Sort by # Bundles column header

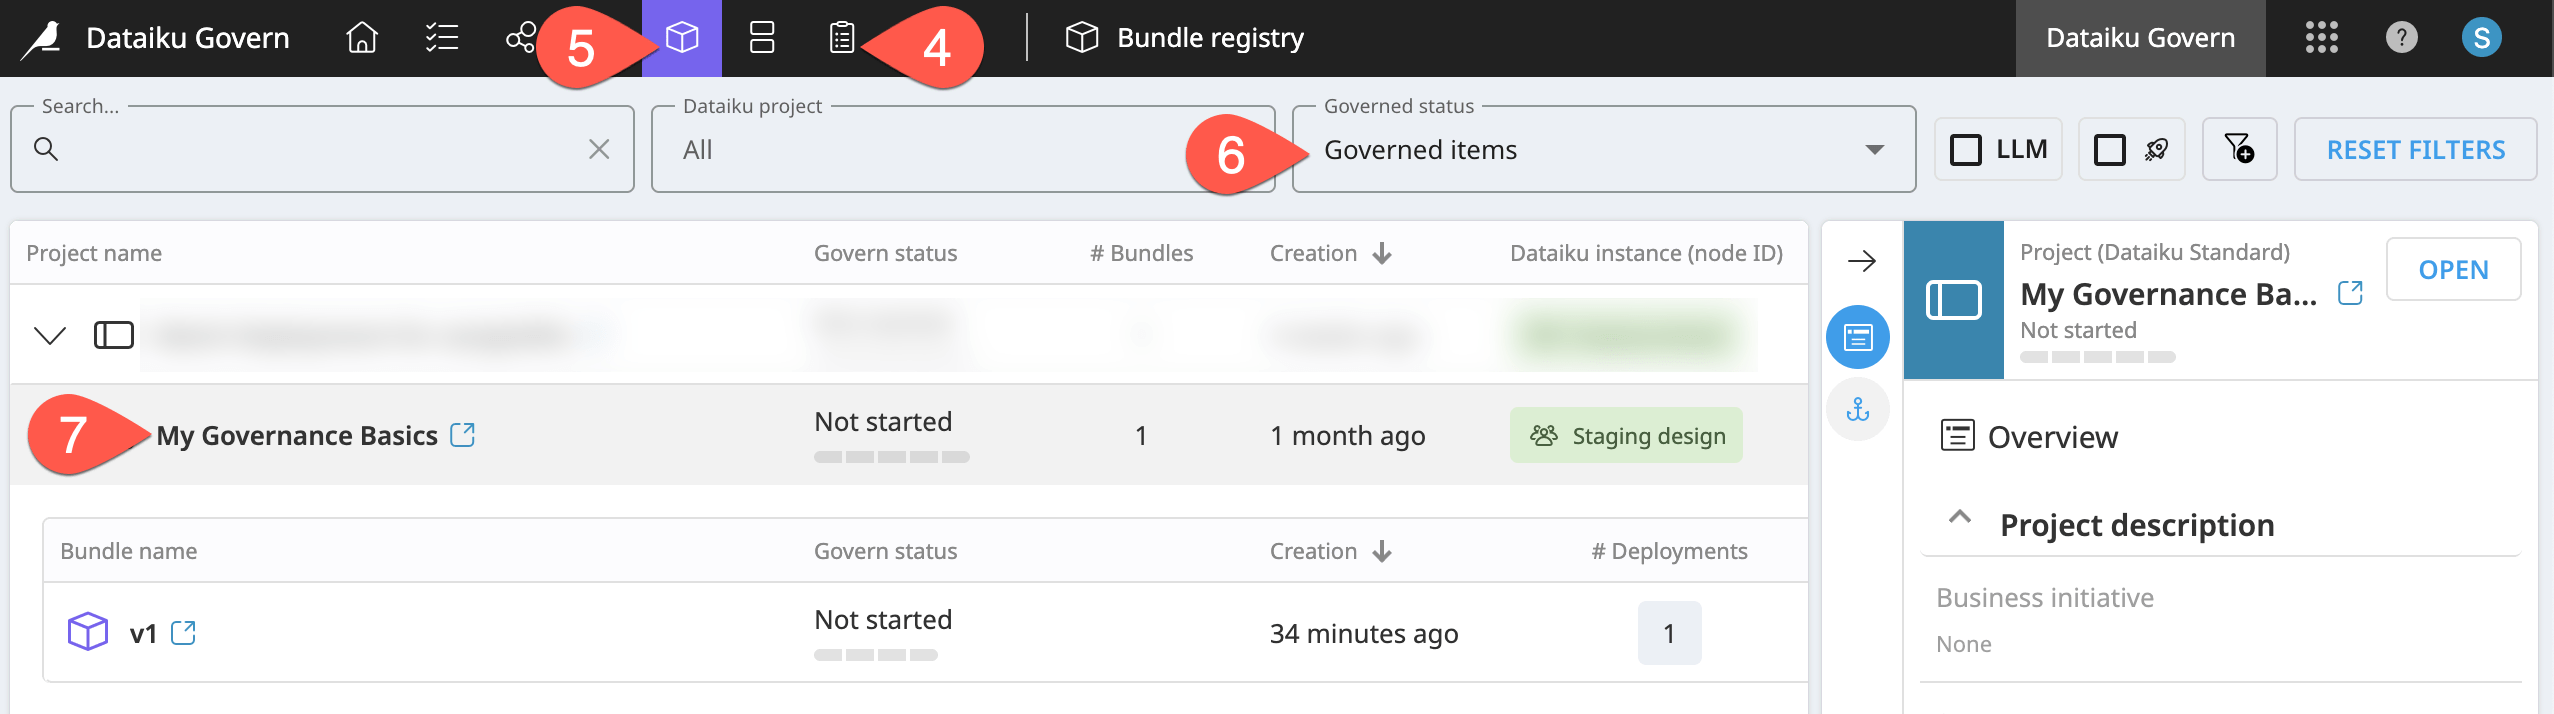click(x=1141, y=253)
